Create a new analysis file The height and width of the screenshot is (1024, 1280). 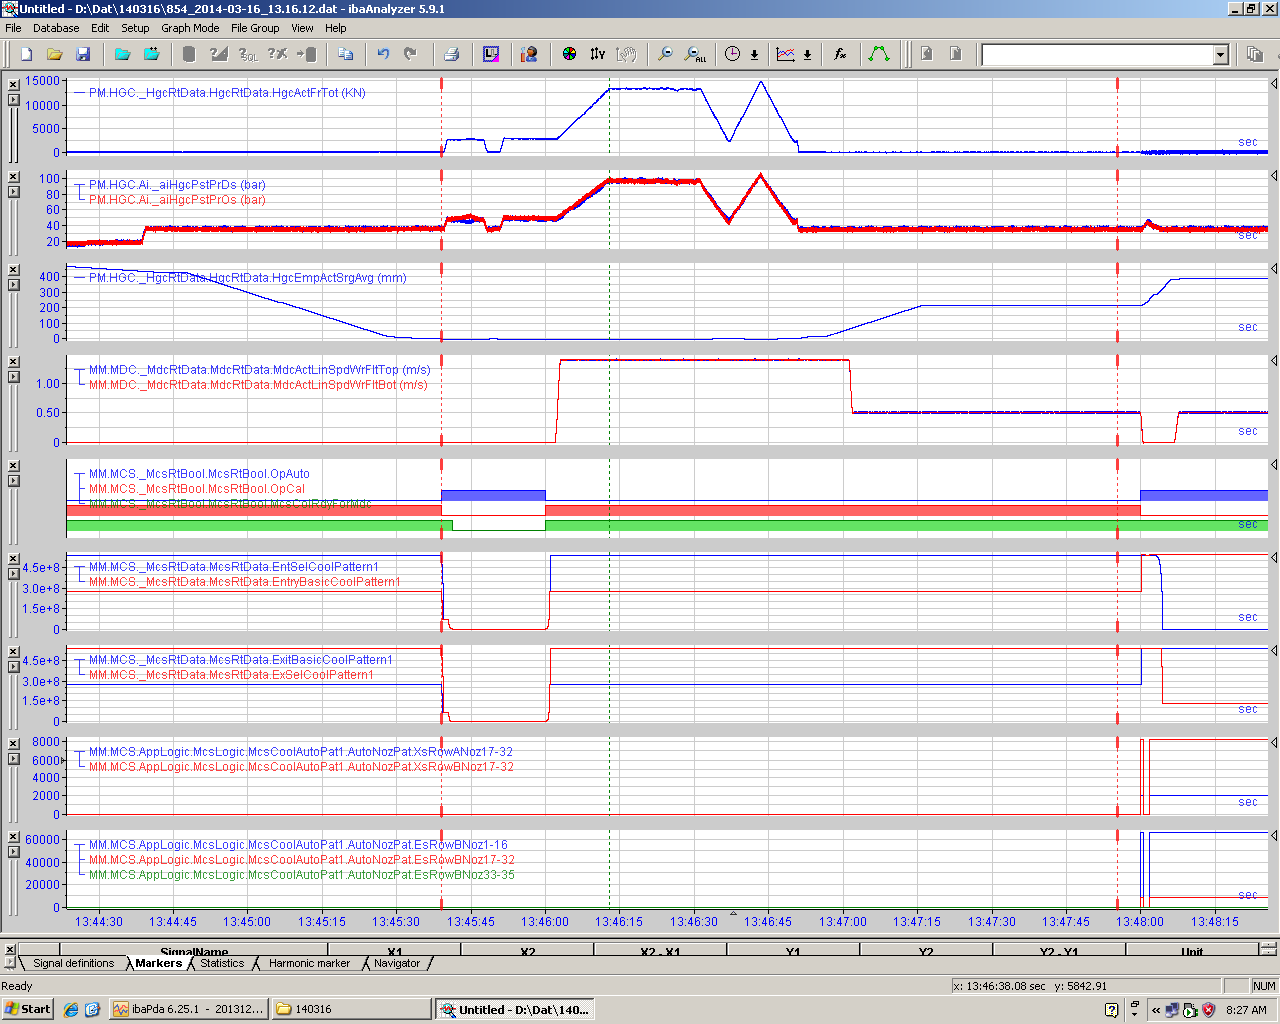pyautogui.click(x=27, y=54)
